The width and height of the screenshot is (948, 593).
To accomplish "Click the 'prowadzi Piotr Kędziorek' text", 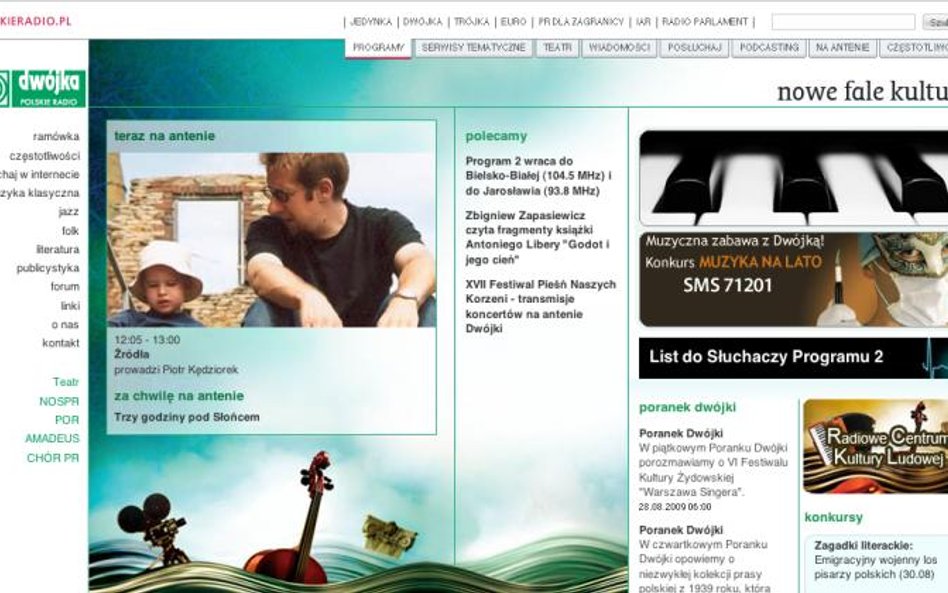I will (x=176, y=369).
